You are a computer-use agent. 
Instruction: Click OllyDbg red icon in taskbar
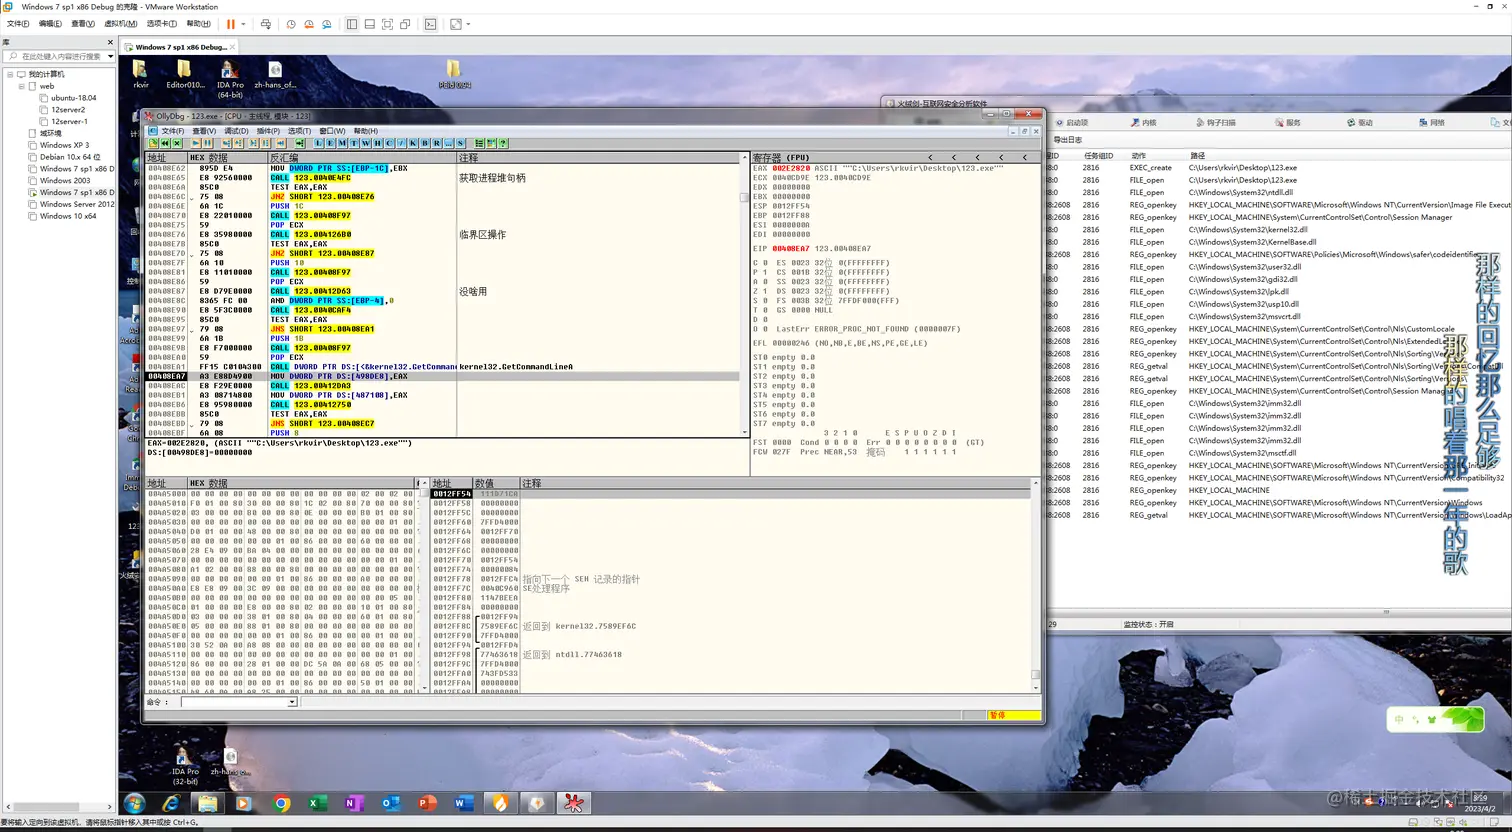click(x=573, y=803)
